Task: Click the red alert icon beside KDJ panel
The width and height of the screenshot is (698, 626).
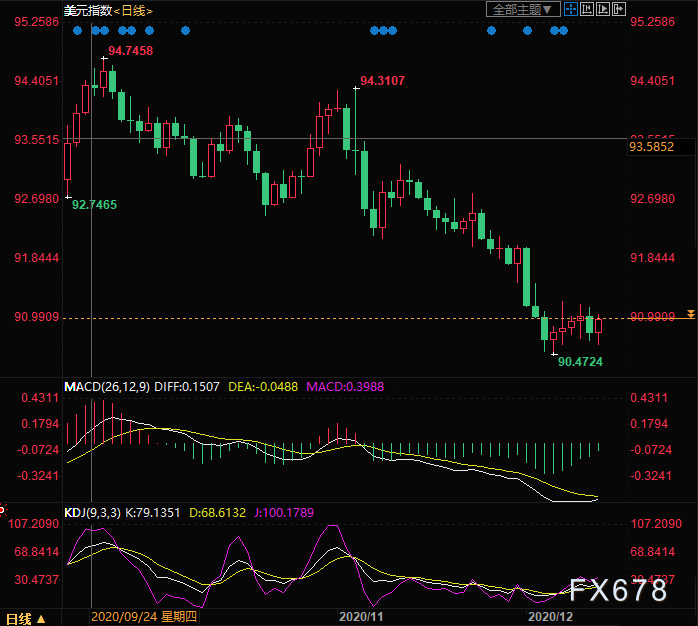Action: tap(2, 510)
